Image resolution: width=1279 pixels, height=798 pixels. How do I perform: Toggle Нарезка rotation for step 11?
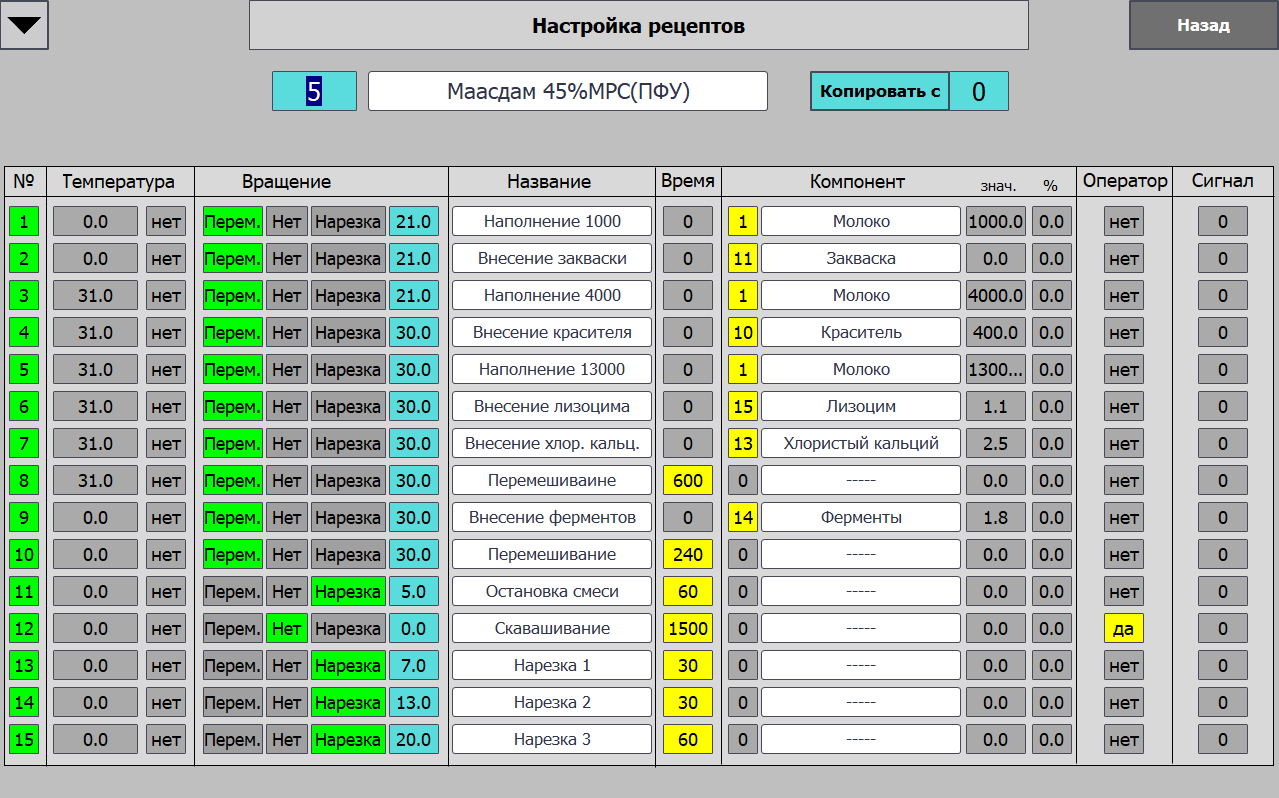pyautogui.click(x=347, y=592)
